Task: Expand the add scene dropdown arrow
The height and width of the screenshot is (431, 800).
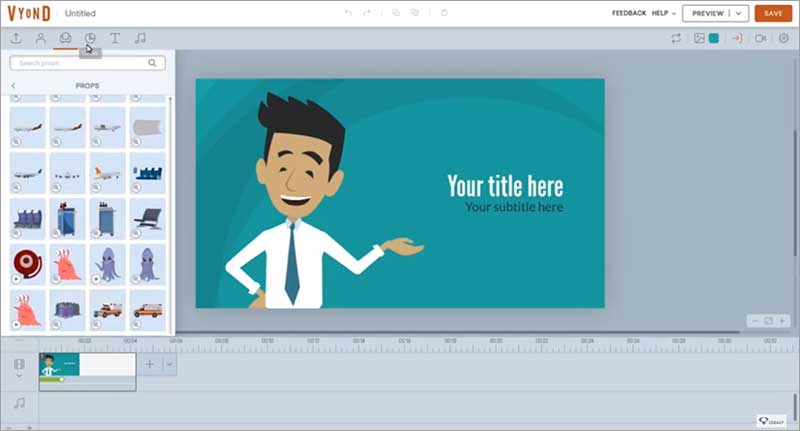Action: (170, 365)
